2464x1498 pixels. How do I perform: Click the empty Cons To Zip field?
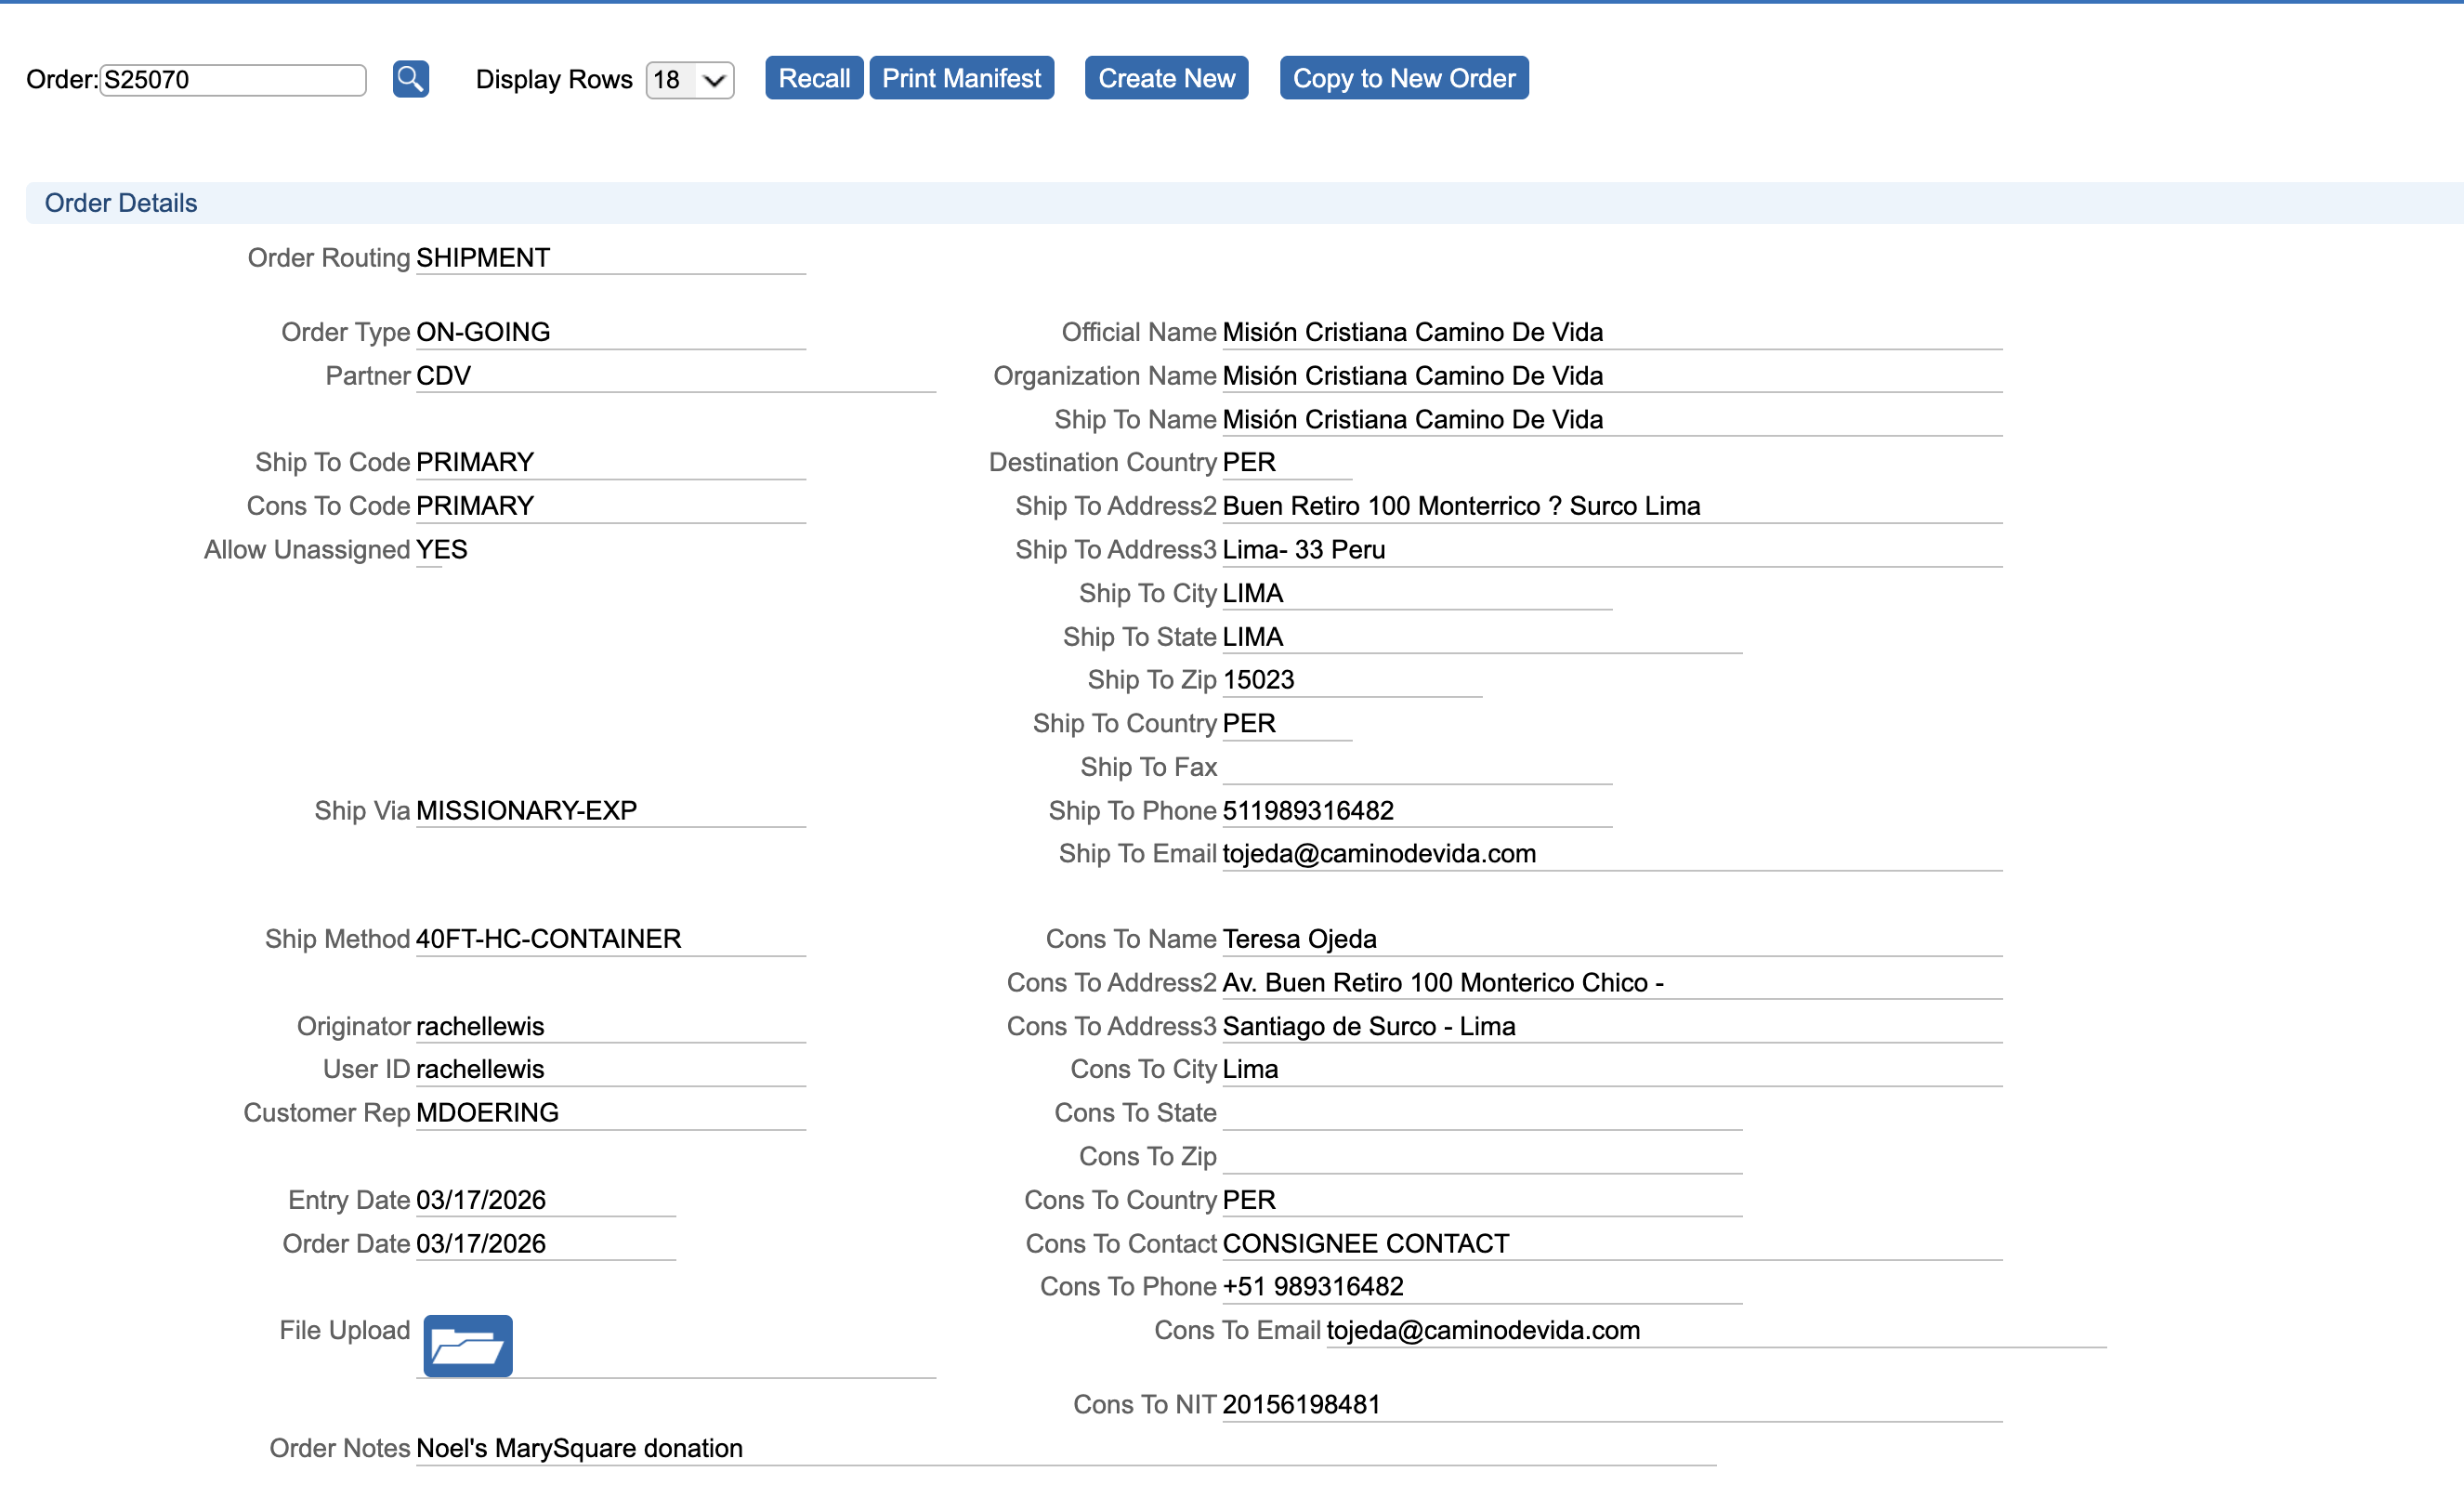click(1480, 1156)
